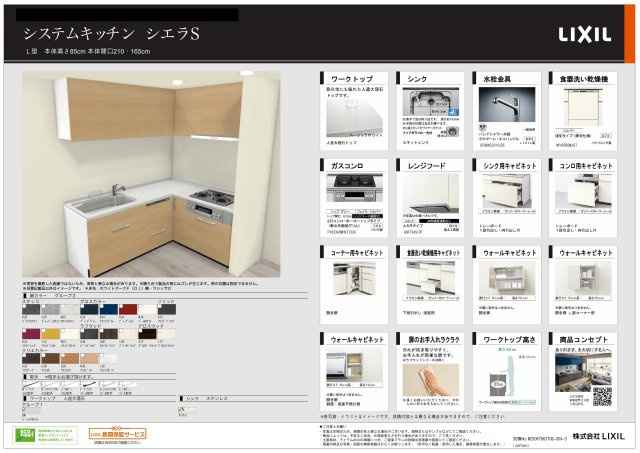The image size is (640, 453).
Task: Open the 商品コンセプト room photo
Action: click(x=583, y=370)
